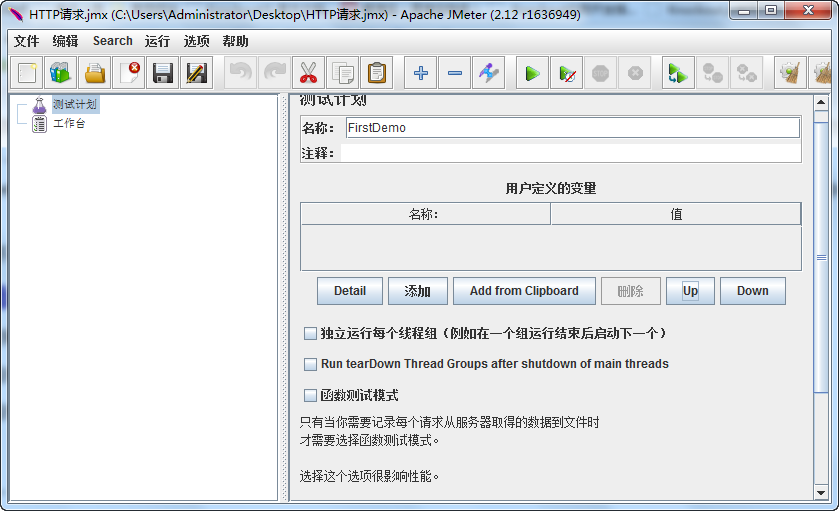Click the Redo arrow icon
839x511 pixels.
click(x=274, y=73)
